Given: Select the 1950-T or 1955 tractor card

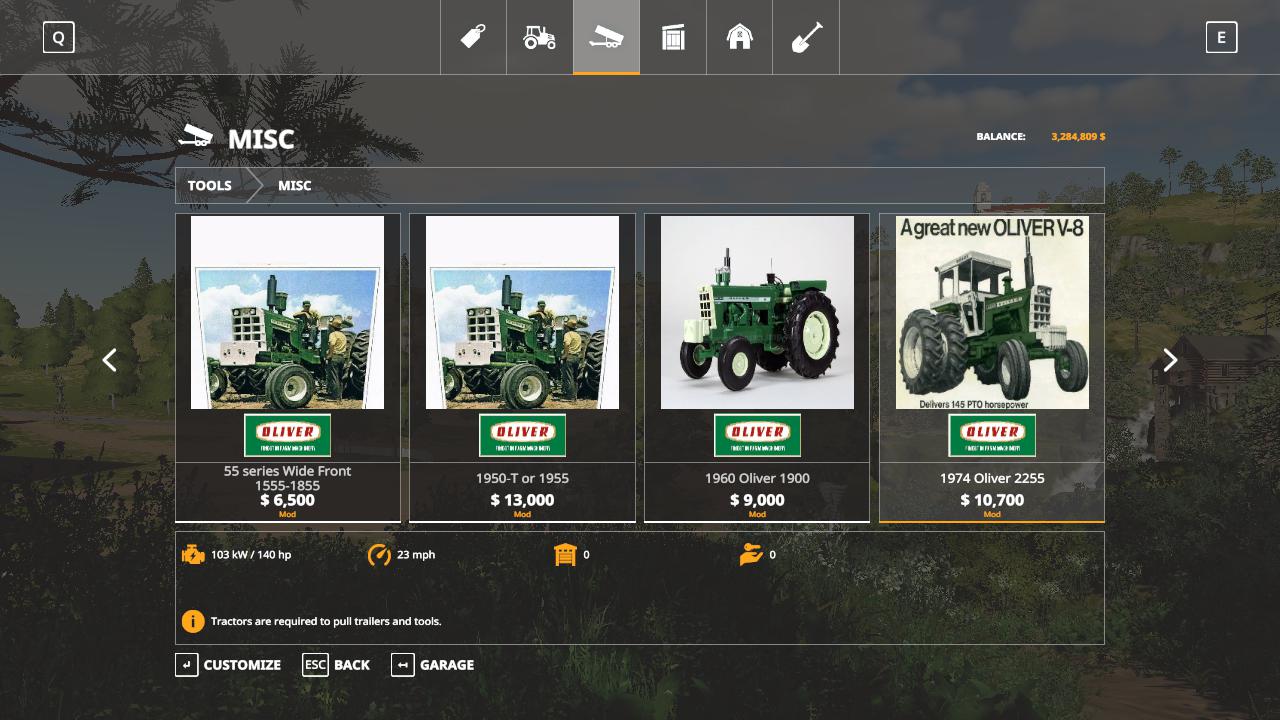Looking at the screenshot, I should [522, 367].
